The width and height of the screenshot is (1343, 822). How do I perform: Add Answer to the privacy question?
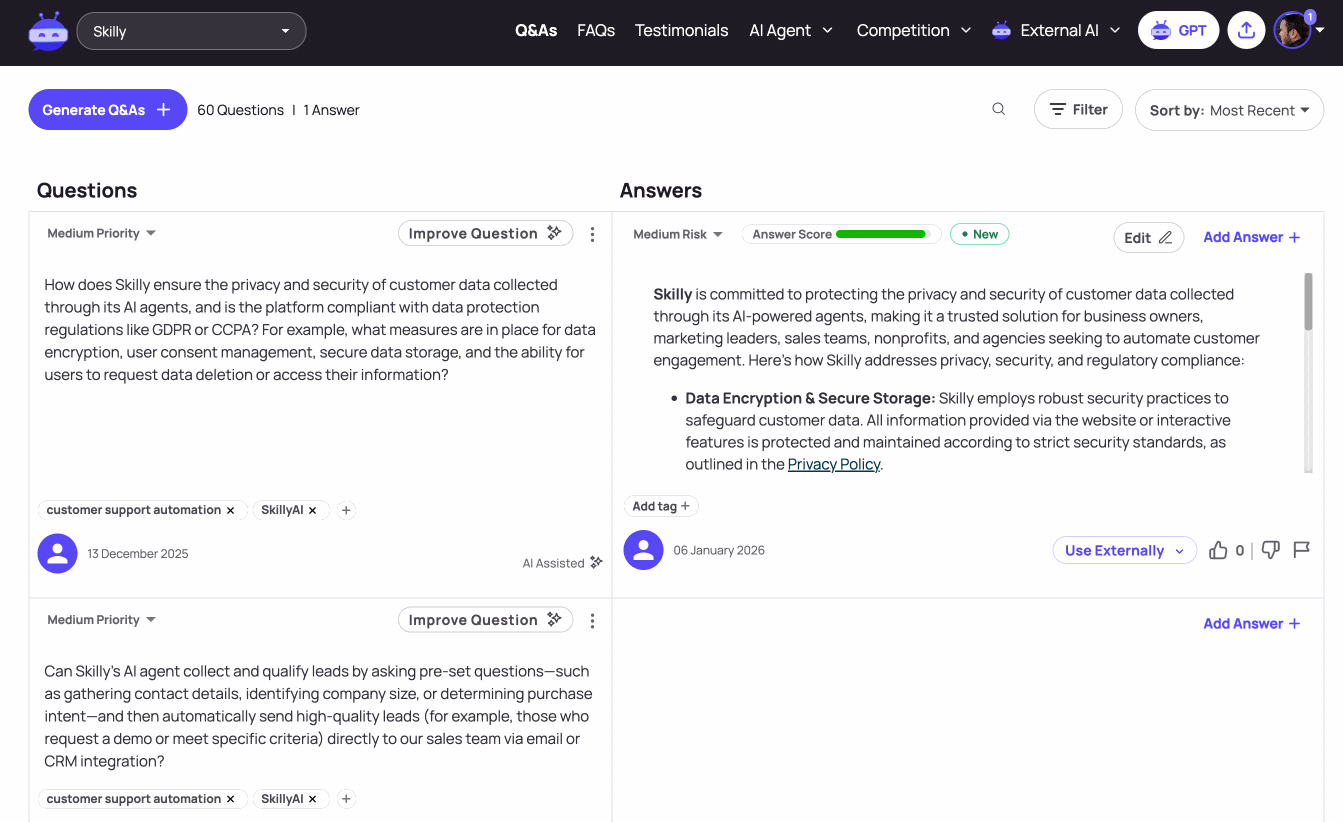1252,237
